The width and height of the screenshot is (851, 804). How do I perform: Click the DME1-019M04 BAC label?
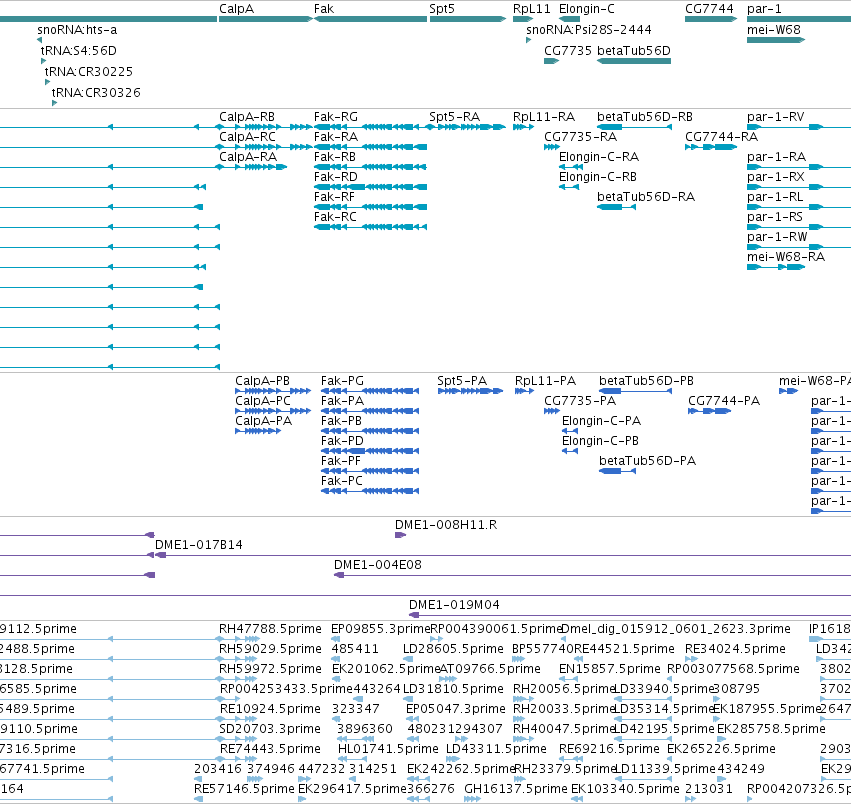click(454, 605)
